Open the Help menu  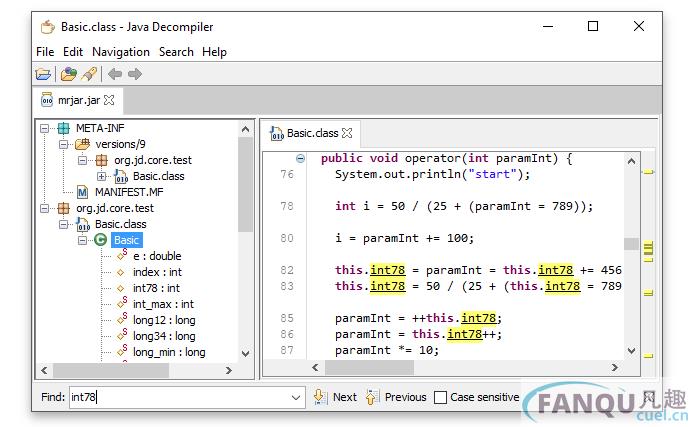(214, 52)
